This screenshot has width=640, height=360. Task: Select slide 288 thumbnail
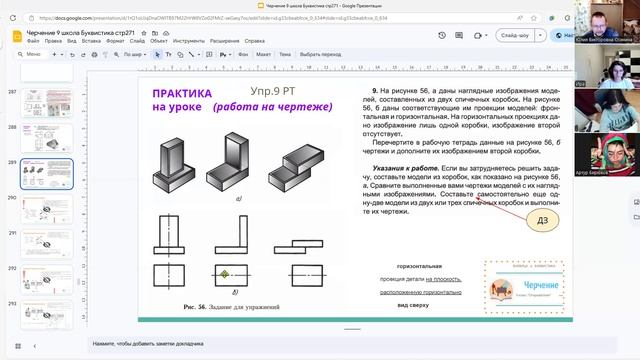coord(47,139)
